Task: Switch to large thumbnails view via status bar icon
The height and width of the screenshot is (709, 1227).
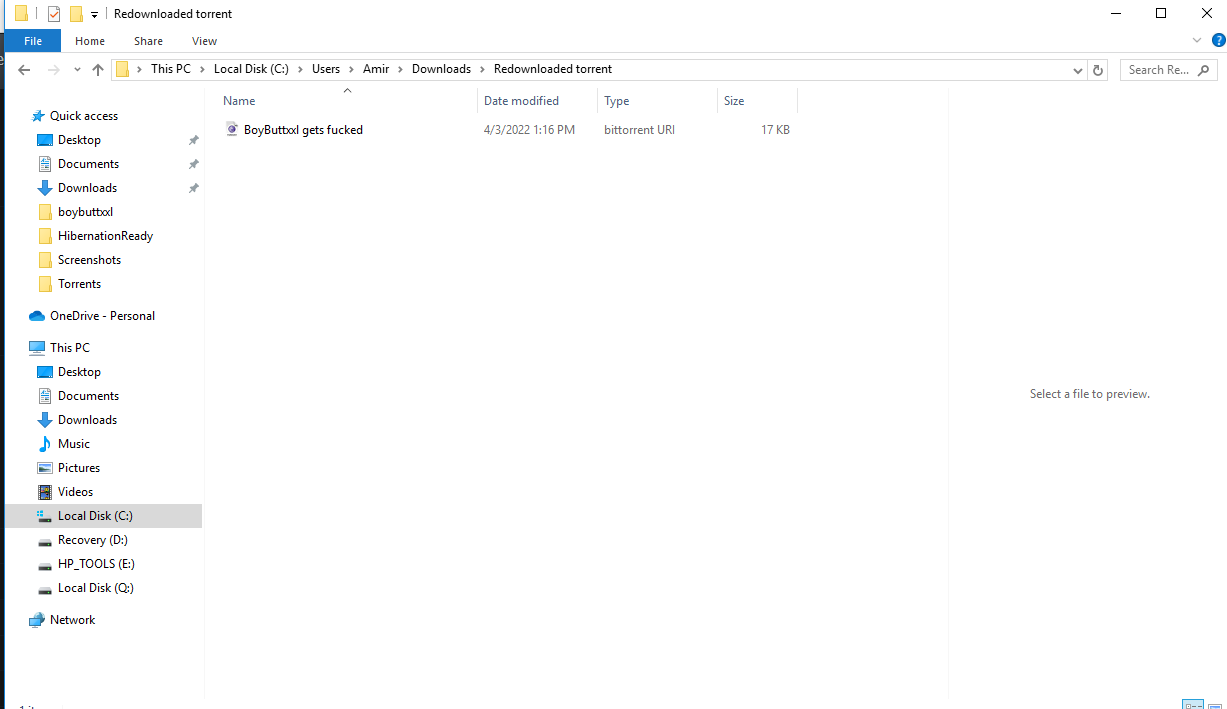Action: click(x=1215, y=704)
